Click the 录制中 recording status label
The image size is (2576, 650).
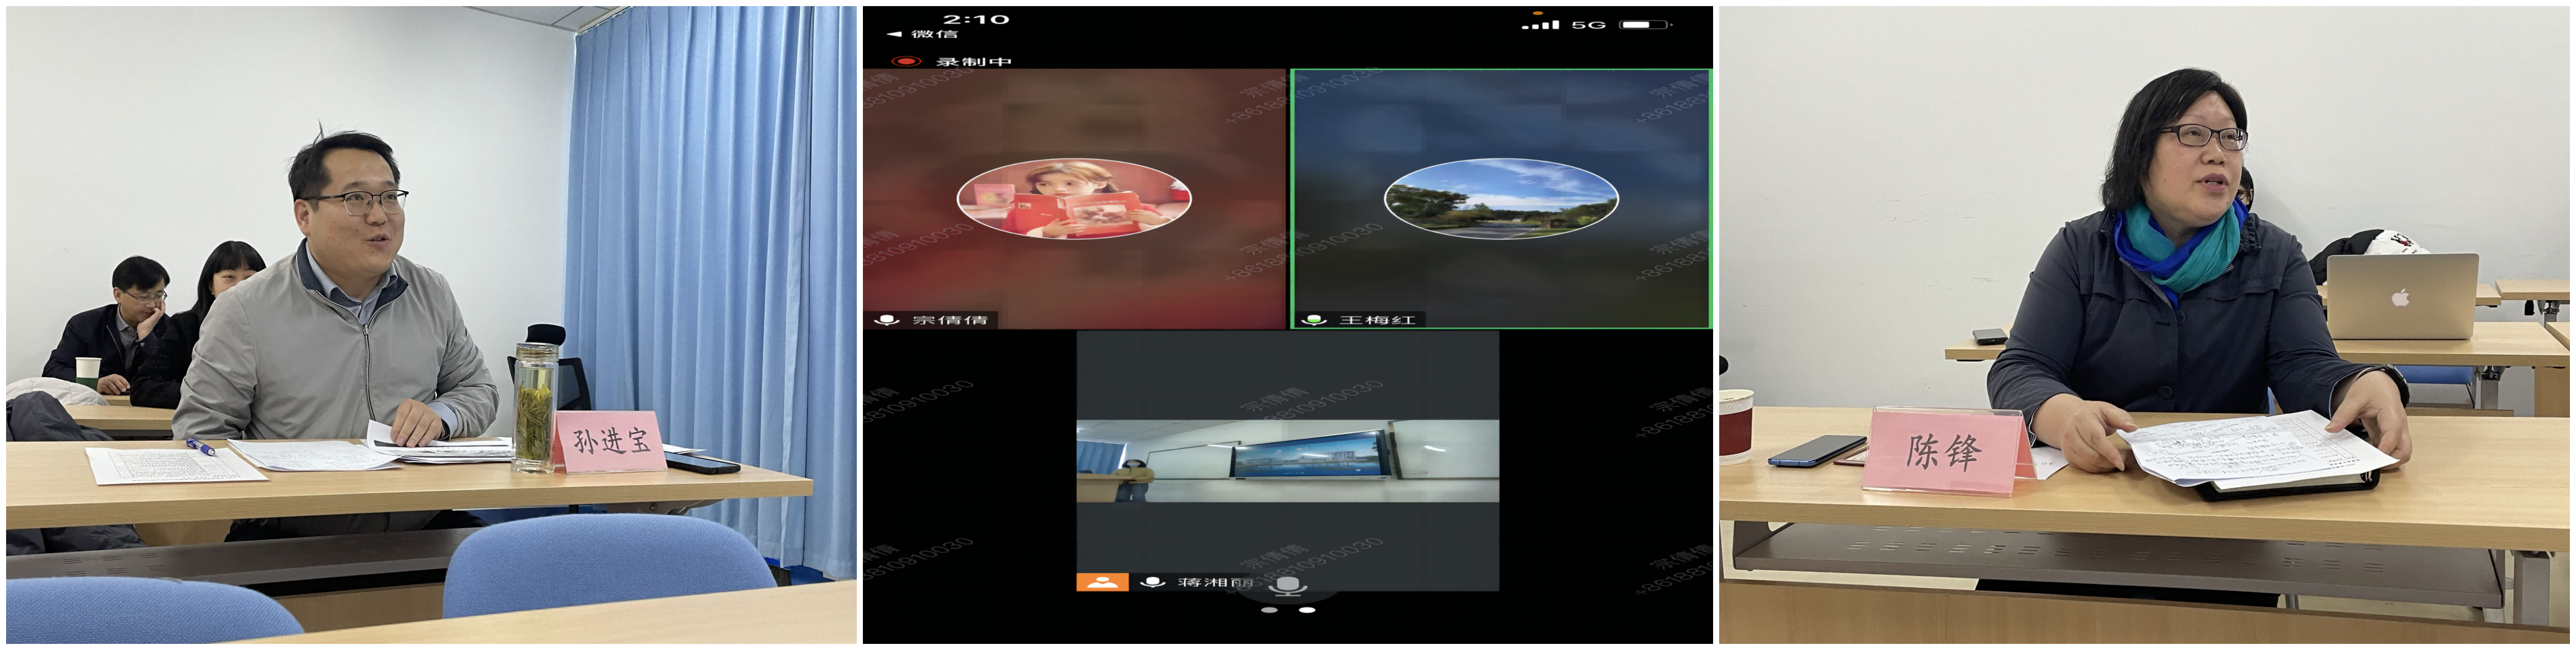point(973,62)
